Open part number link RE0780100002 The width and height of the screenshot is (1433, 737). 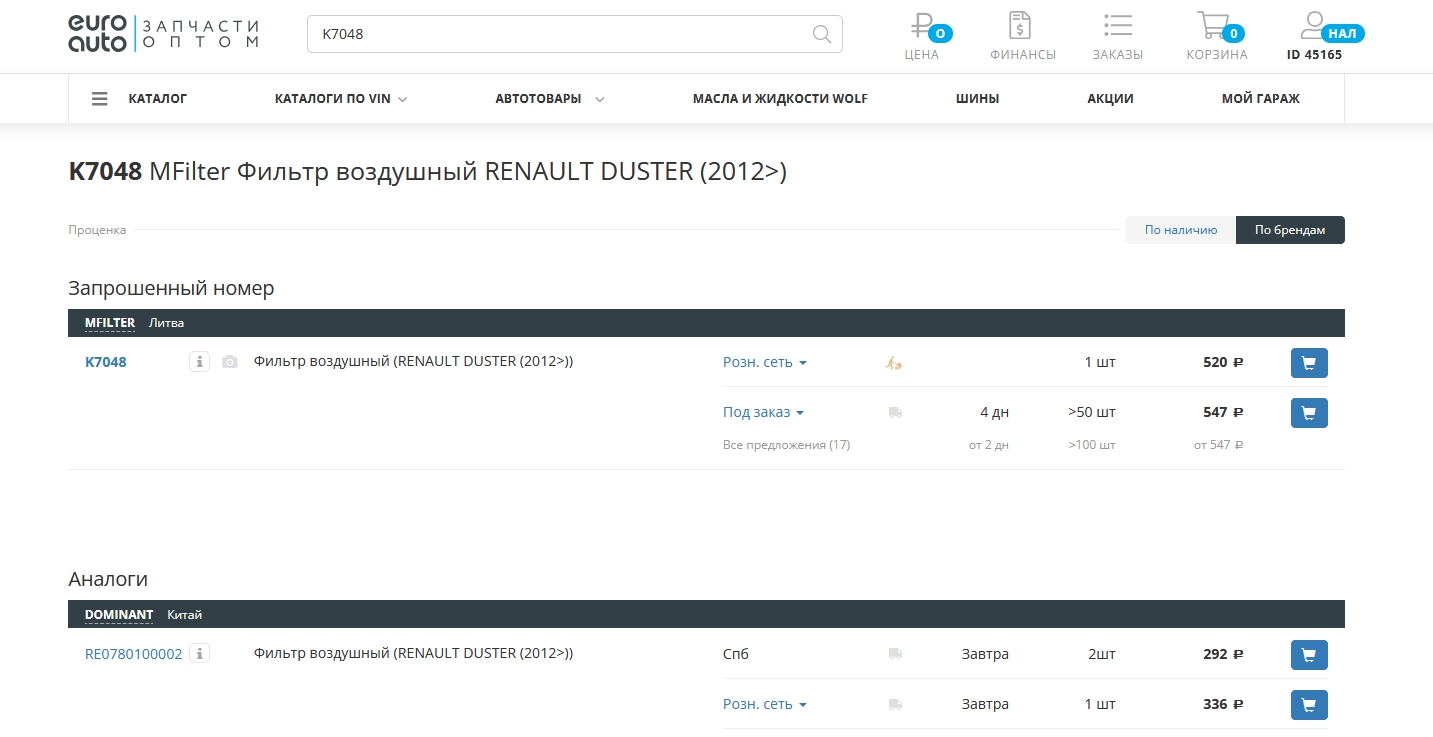tap(134, 654)
